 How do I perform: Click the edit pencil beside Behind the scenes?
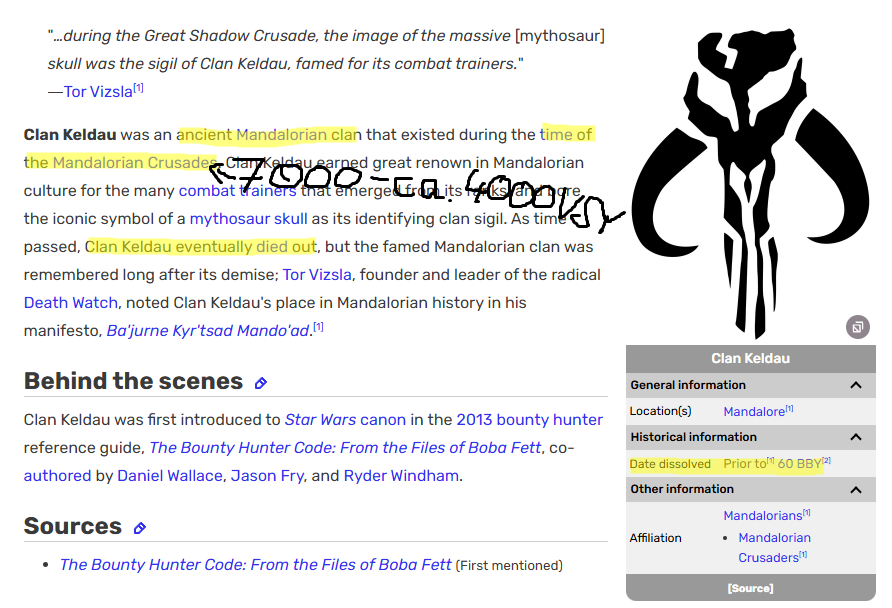tap(261, 383)
